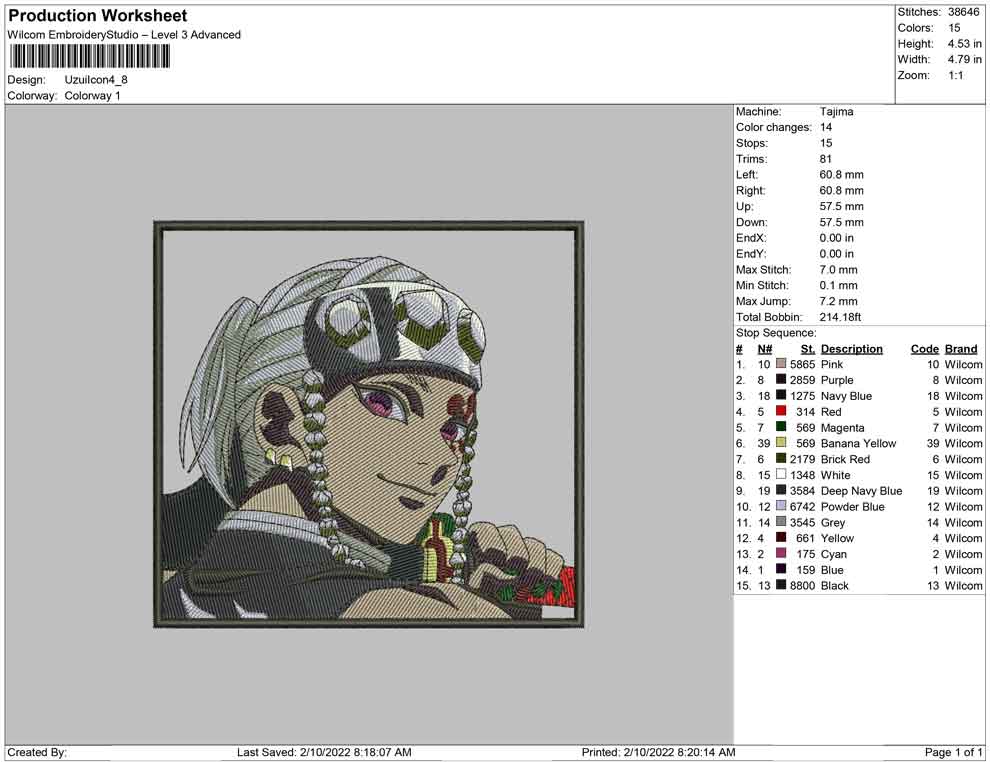Click the Deep Navy Blue color swatch
This screenshot has height=762, width=990.
pyautogui.click(x=781, y=490)
